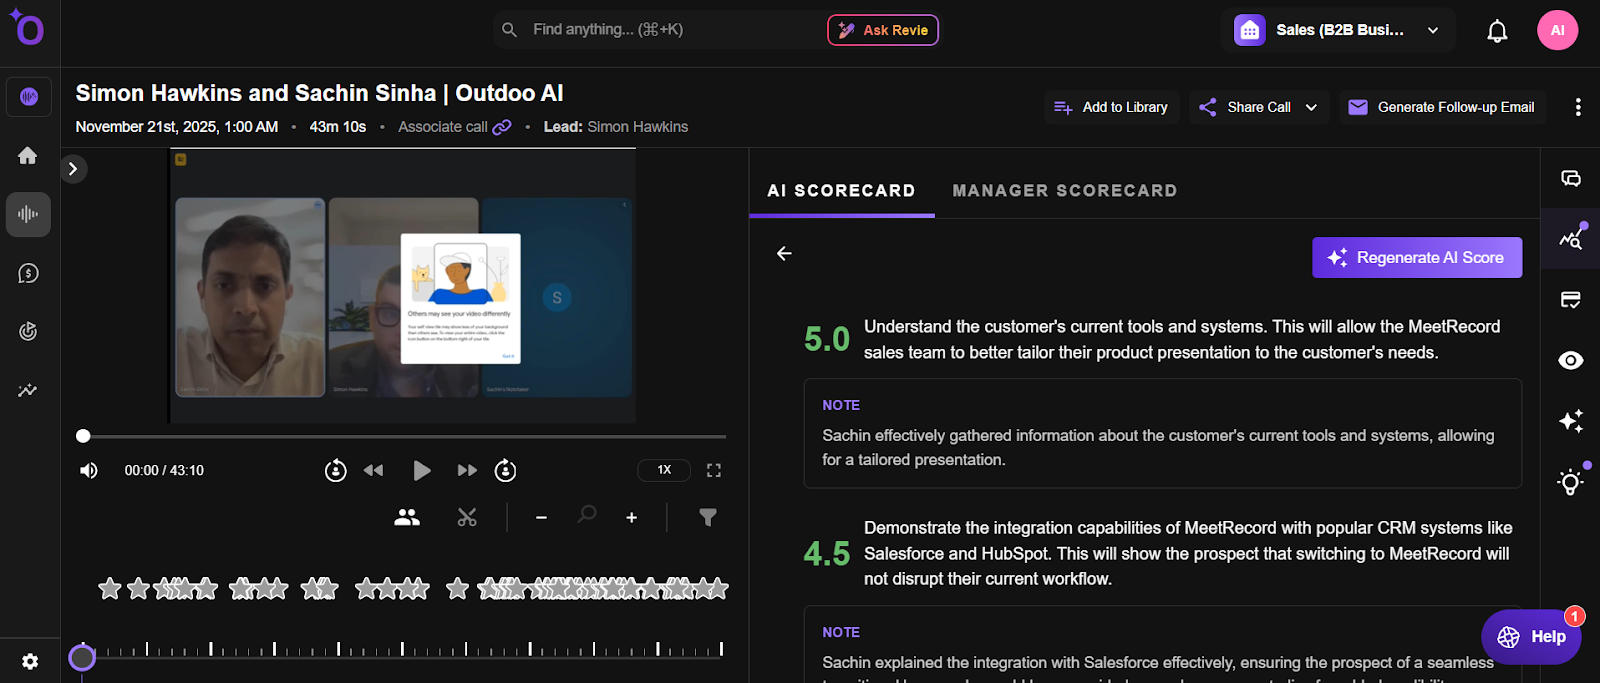Rewind the recording
This screenshot has width=1600, height=683.
click(x=373, y=470)
